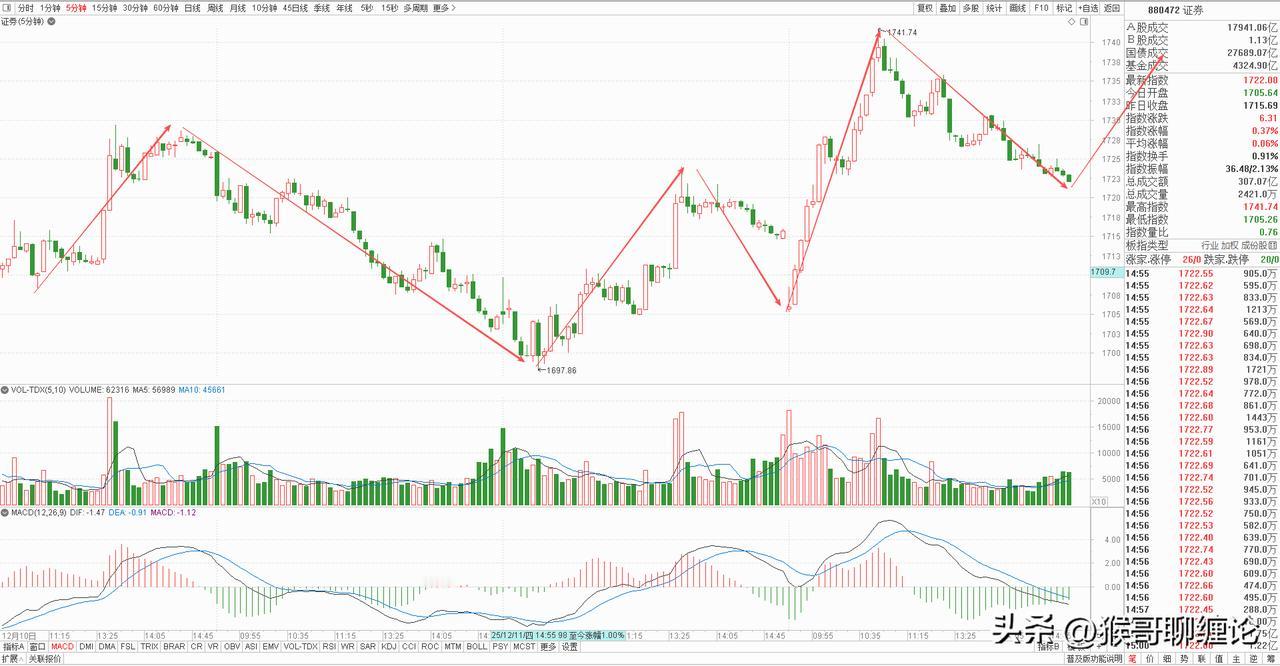1280x666 pixels.
Task: Select the 势 trend tab
Action: click(x=1183, y=659)
